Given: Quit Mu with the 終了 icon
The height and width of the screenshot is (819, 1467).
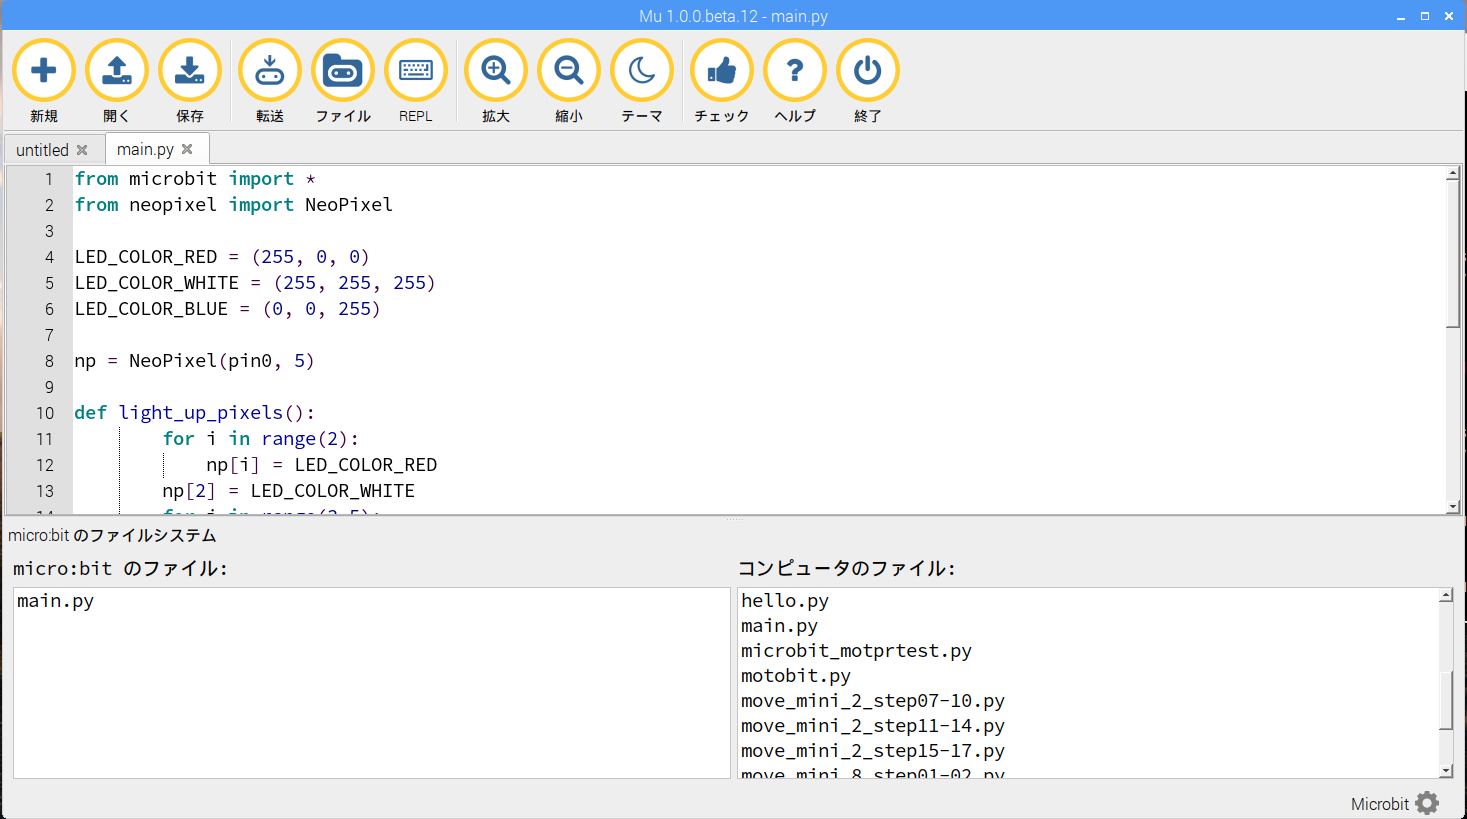Looking at the screenshot, I should pos(867,70).
